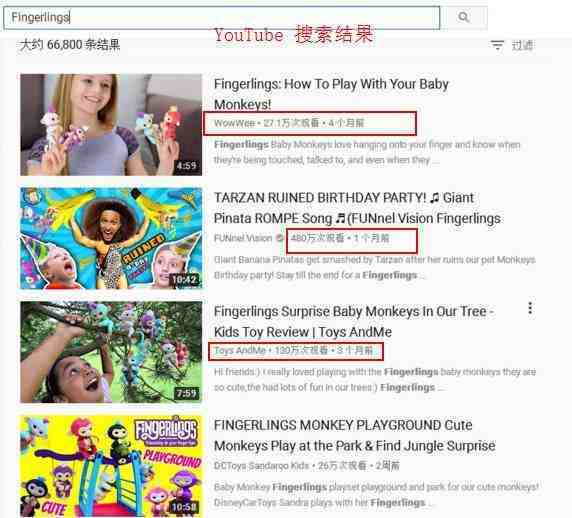The width and height of the screenshot is (572, 518).
Task: Visit the FUNnel Vision channel link
Action: [x=243, y=238]
